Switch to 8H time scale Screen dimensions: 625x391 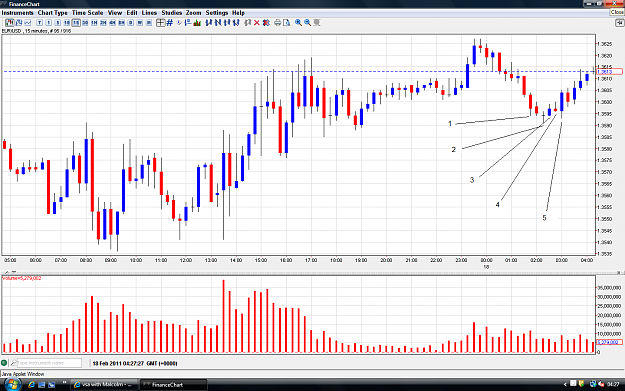click(122, 23)
